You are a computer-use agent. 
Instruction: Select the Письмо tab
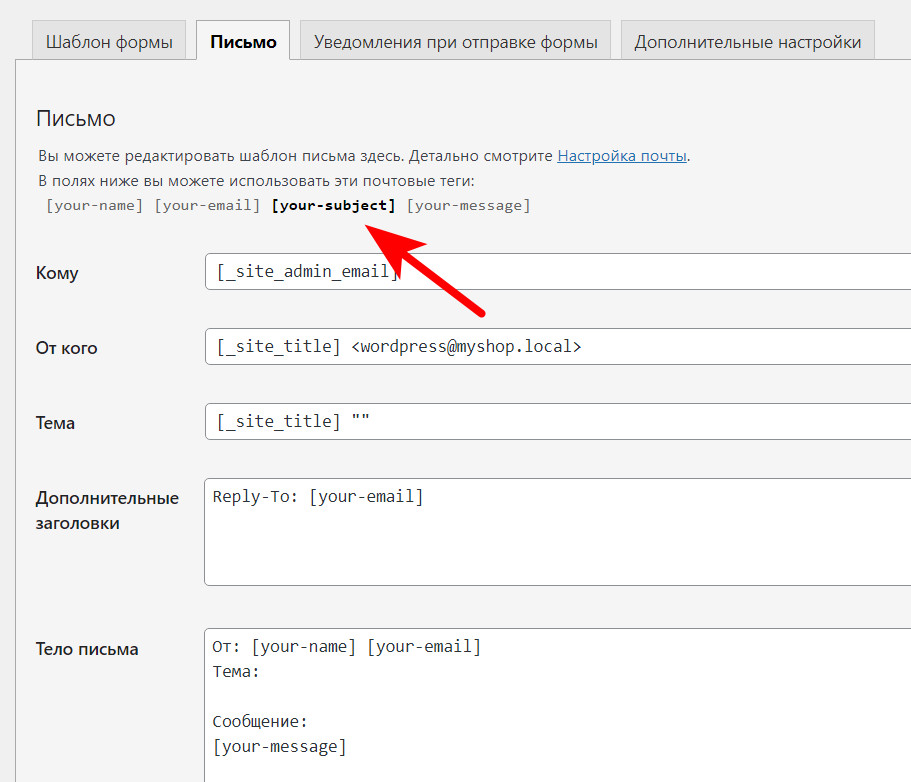pos(243,41)
